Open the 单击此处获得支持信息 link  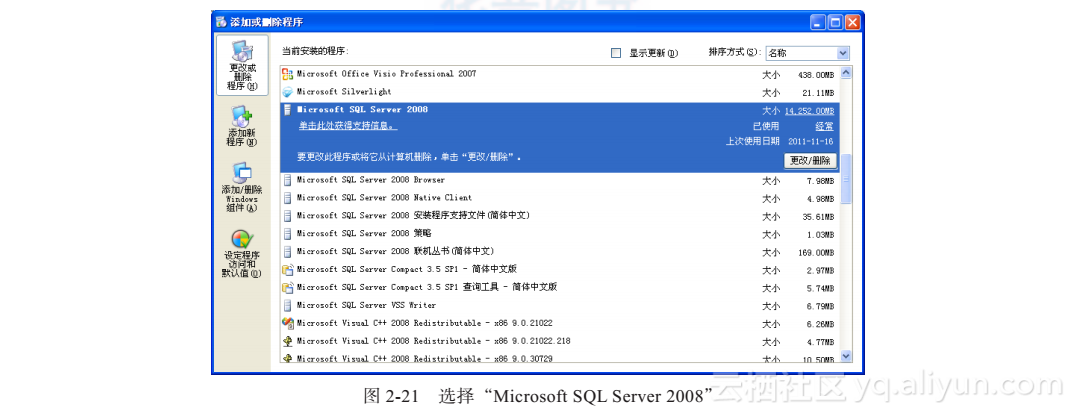[x=348, y=126]
